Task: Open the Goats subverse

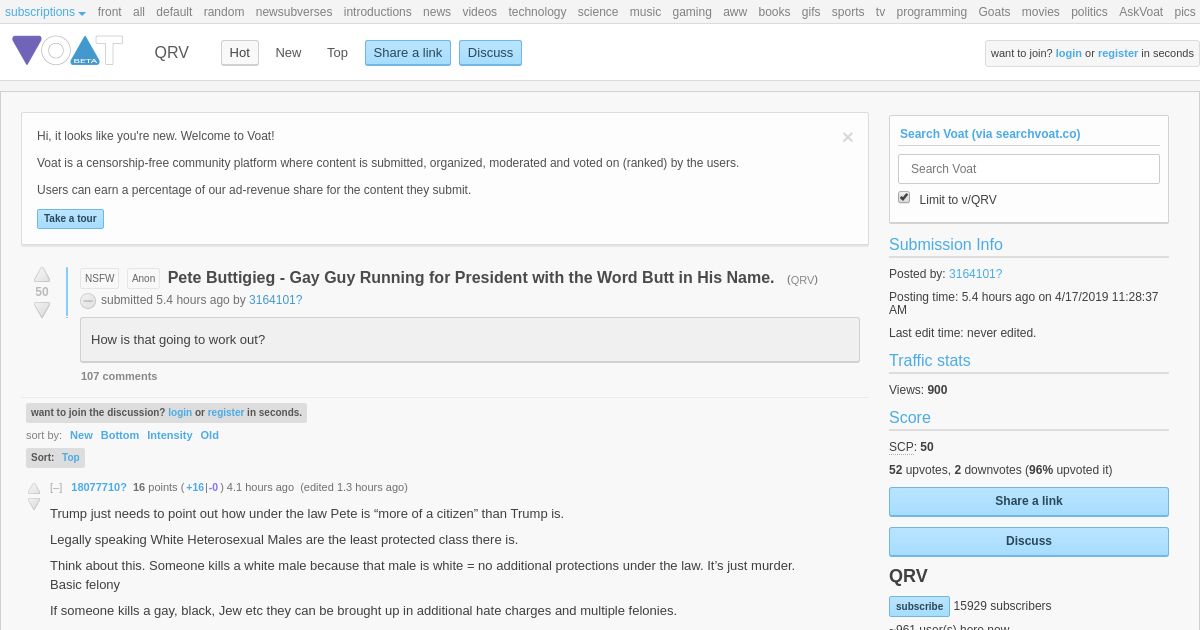Action: click(x=994, y=12)
